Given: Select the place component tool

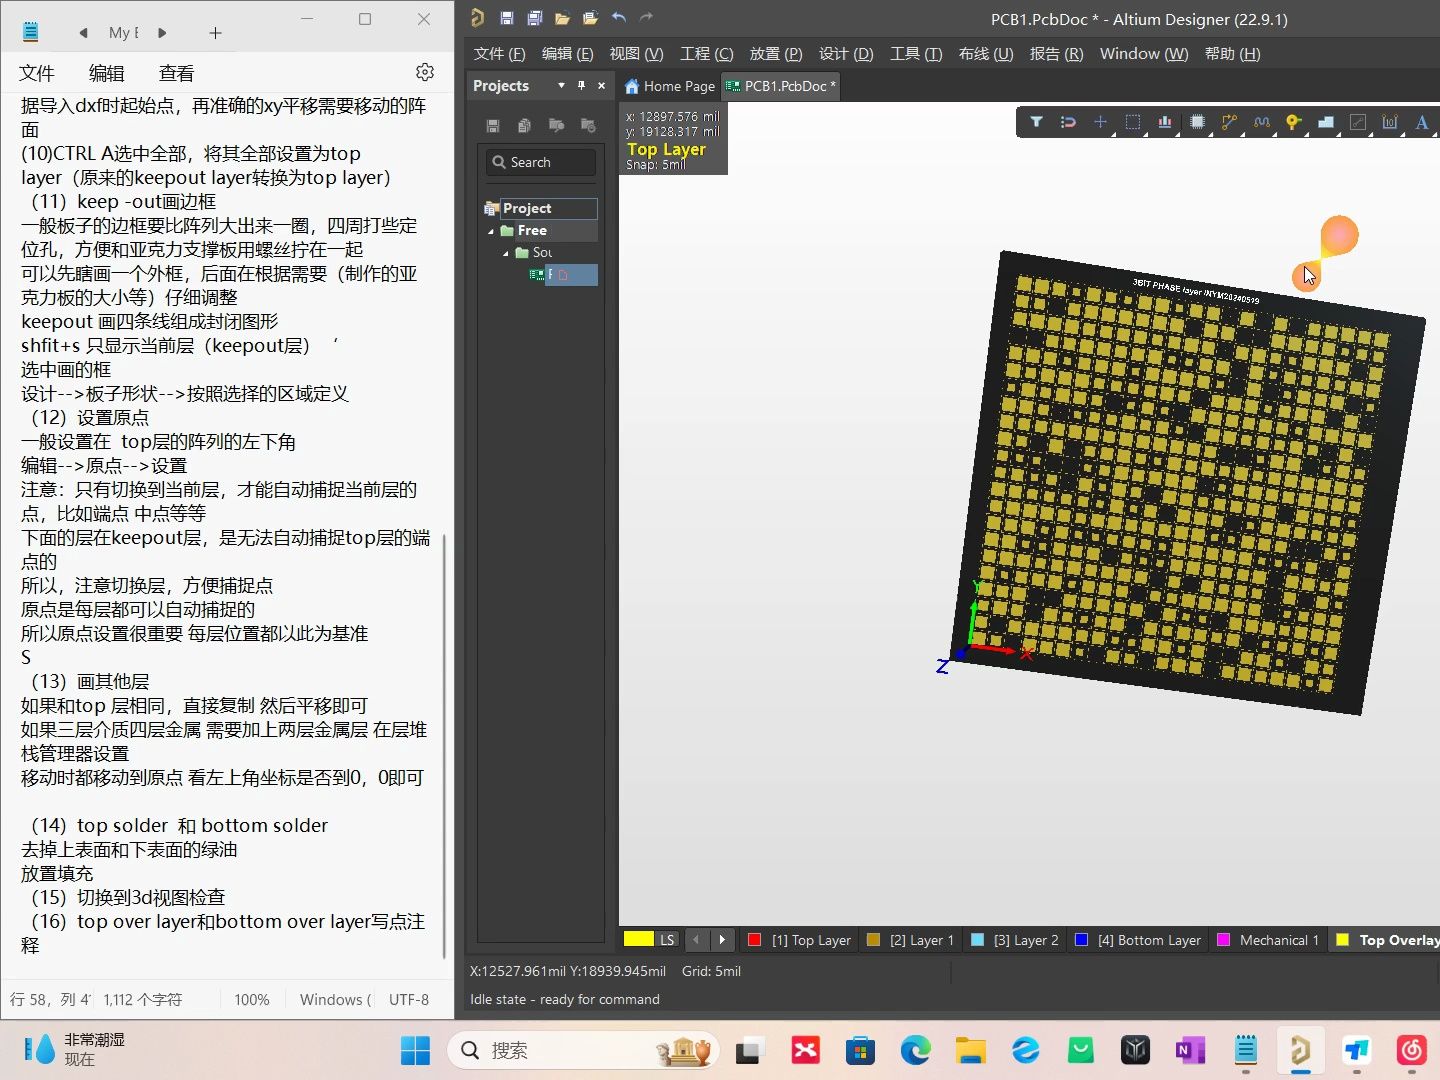Looking at the screenshot, I should (x=1198, y=122).
